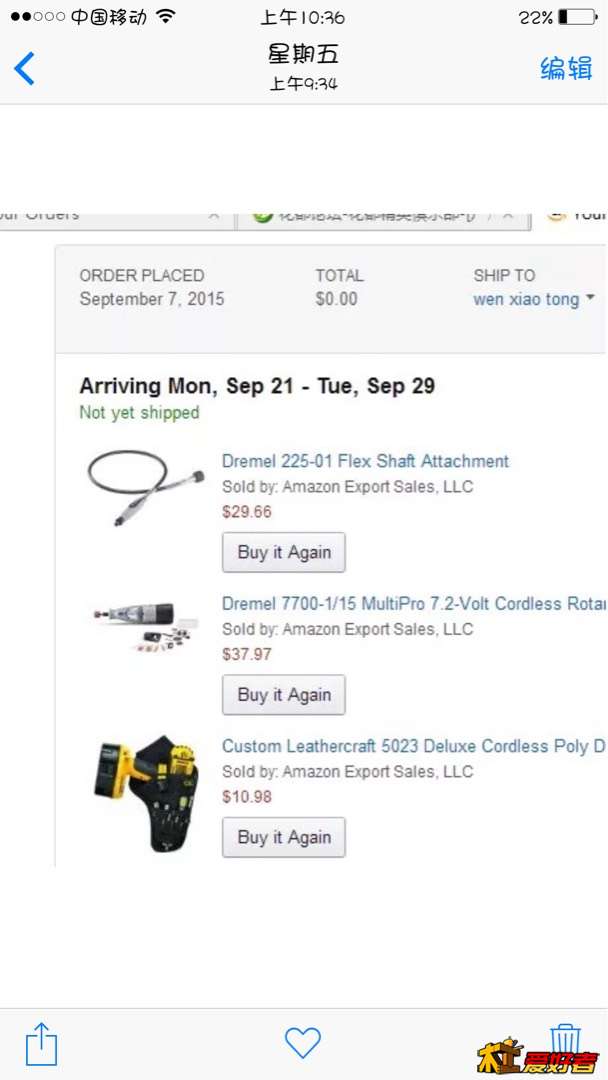Click the flex shaft product thumbnail
Image resolution: width=608 pixels, height=1080 pixels.
pos(146,488)
